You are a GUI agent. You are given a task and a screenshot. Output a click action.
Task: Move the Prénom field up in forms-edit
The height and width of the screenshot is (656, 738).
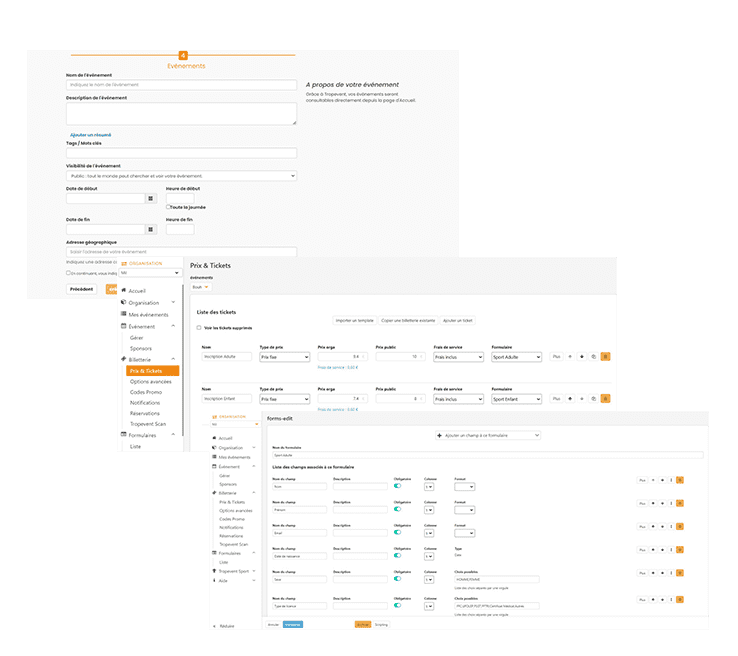click(653, 503)
